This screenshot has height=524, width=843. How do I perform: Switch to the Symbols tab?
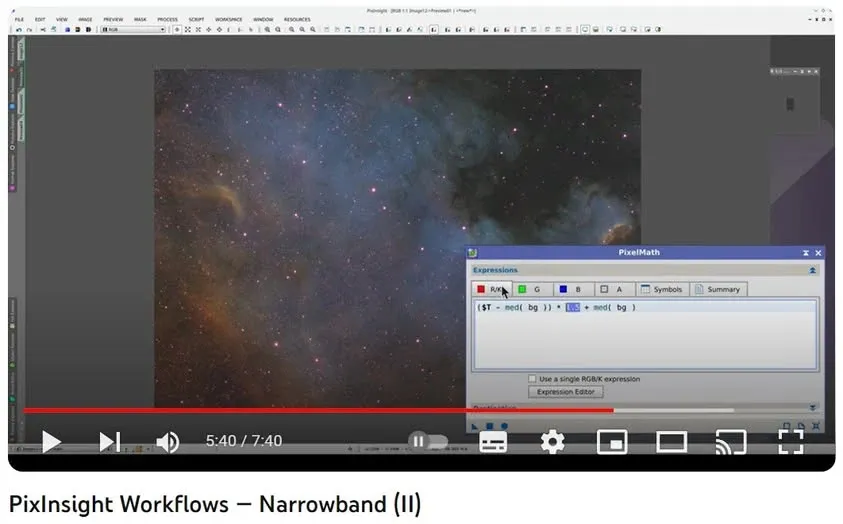coord(662,289)
